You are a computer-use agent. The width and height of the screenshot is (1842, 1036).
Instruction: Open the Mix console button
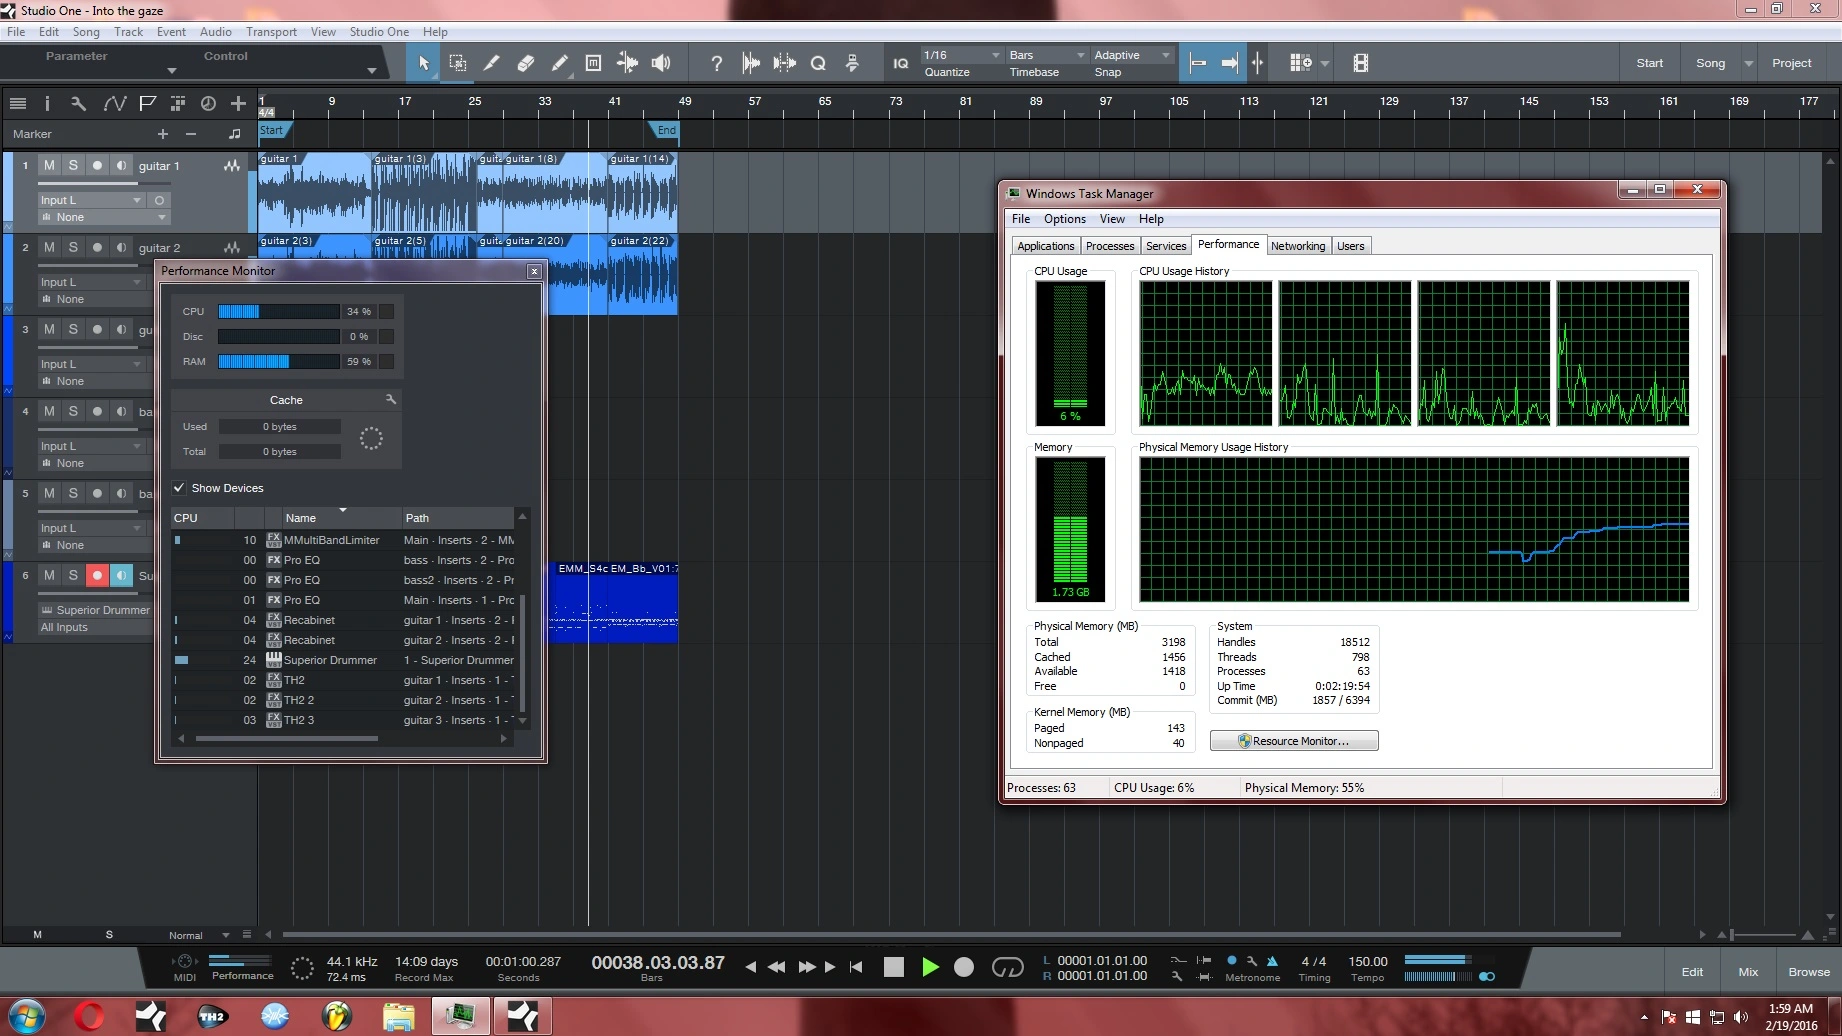coord(1748,972)
